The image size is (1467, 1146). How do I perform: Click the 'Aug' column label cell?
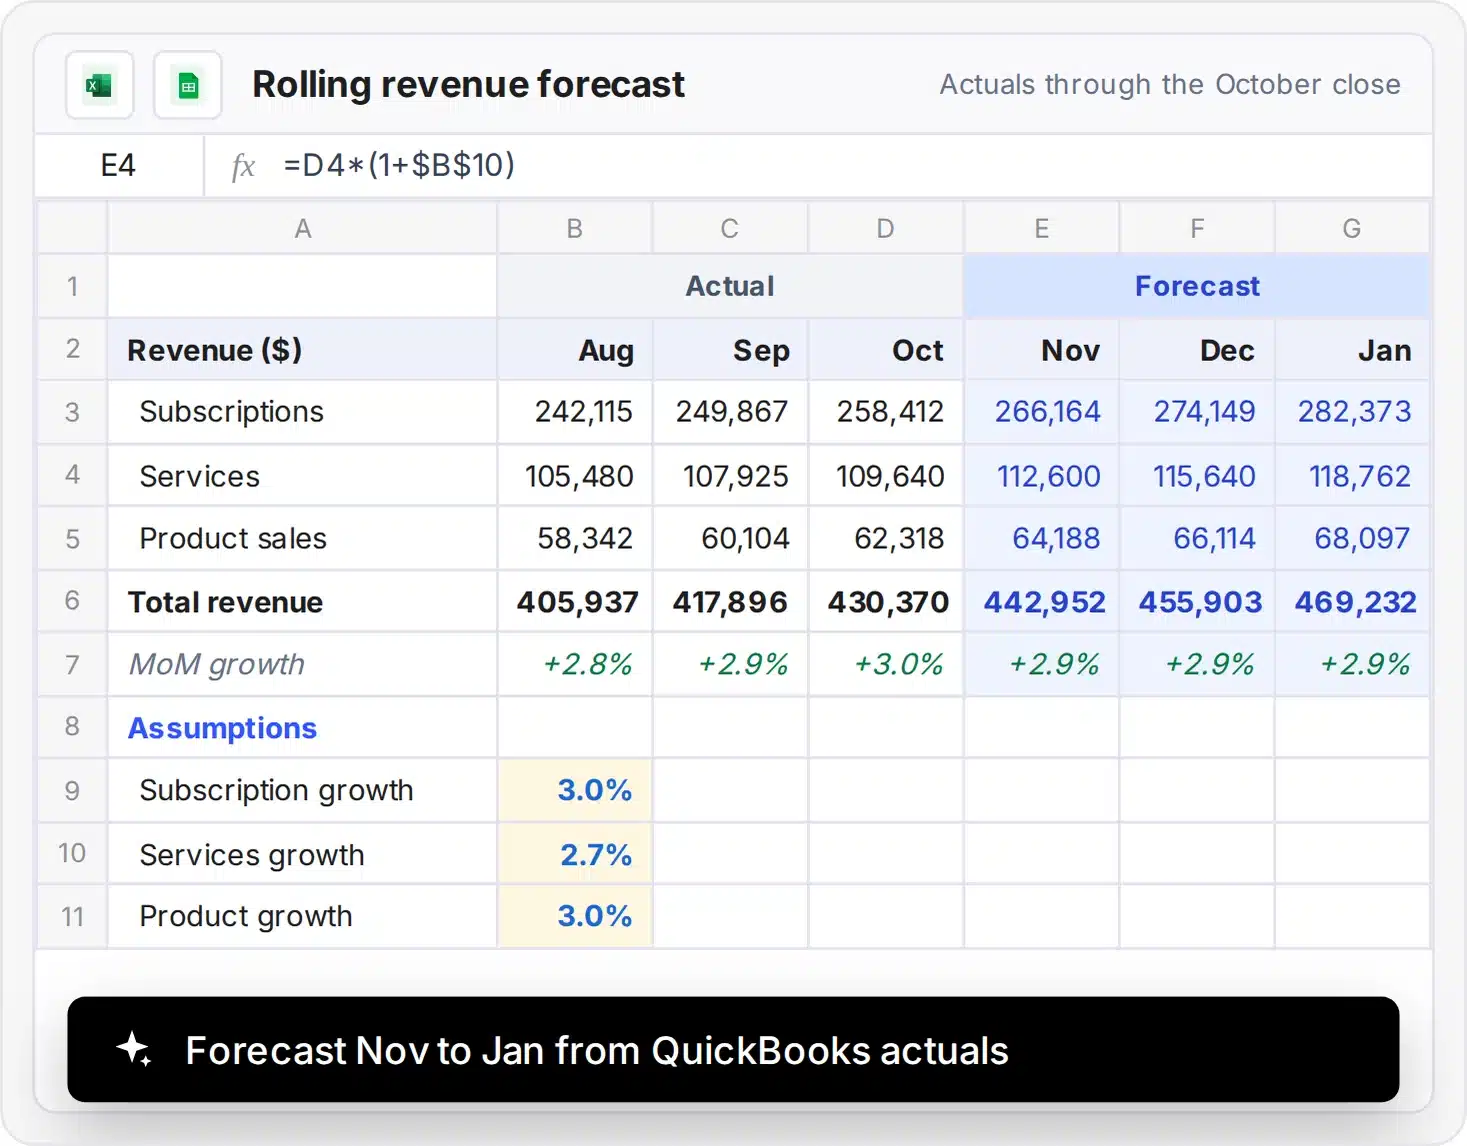coord(574,350)
